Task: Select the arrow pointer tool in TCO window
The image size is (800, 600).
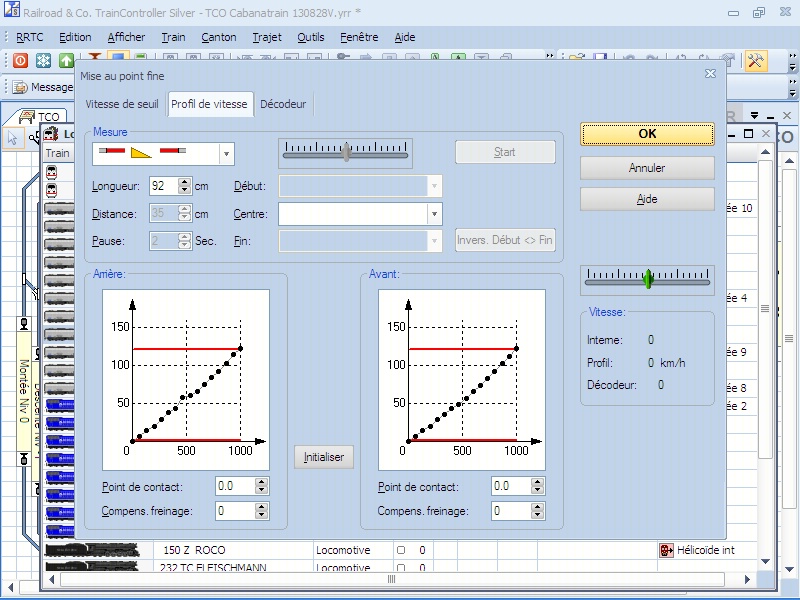Action: coord(12,138)
